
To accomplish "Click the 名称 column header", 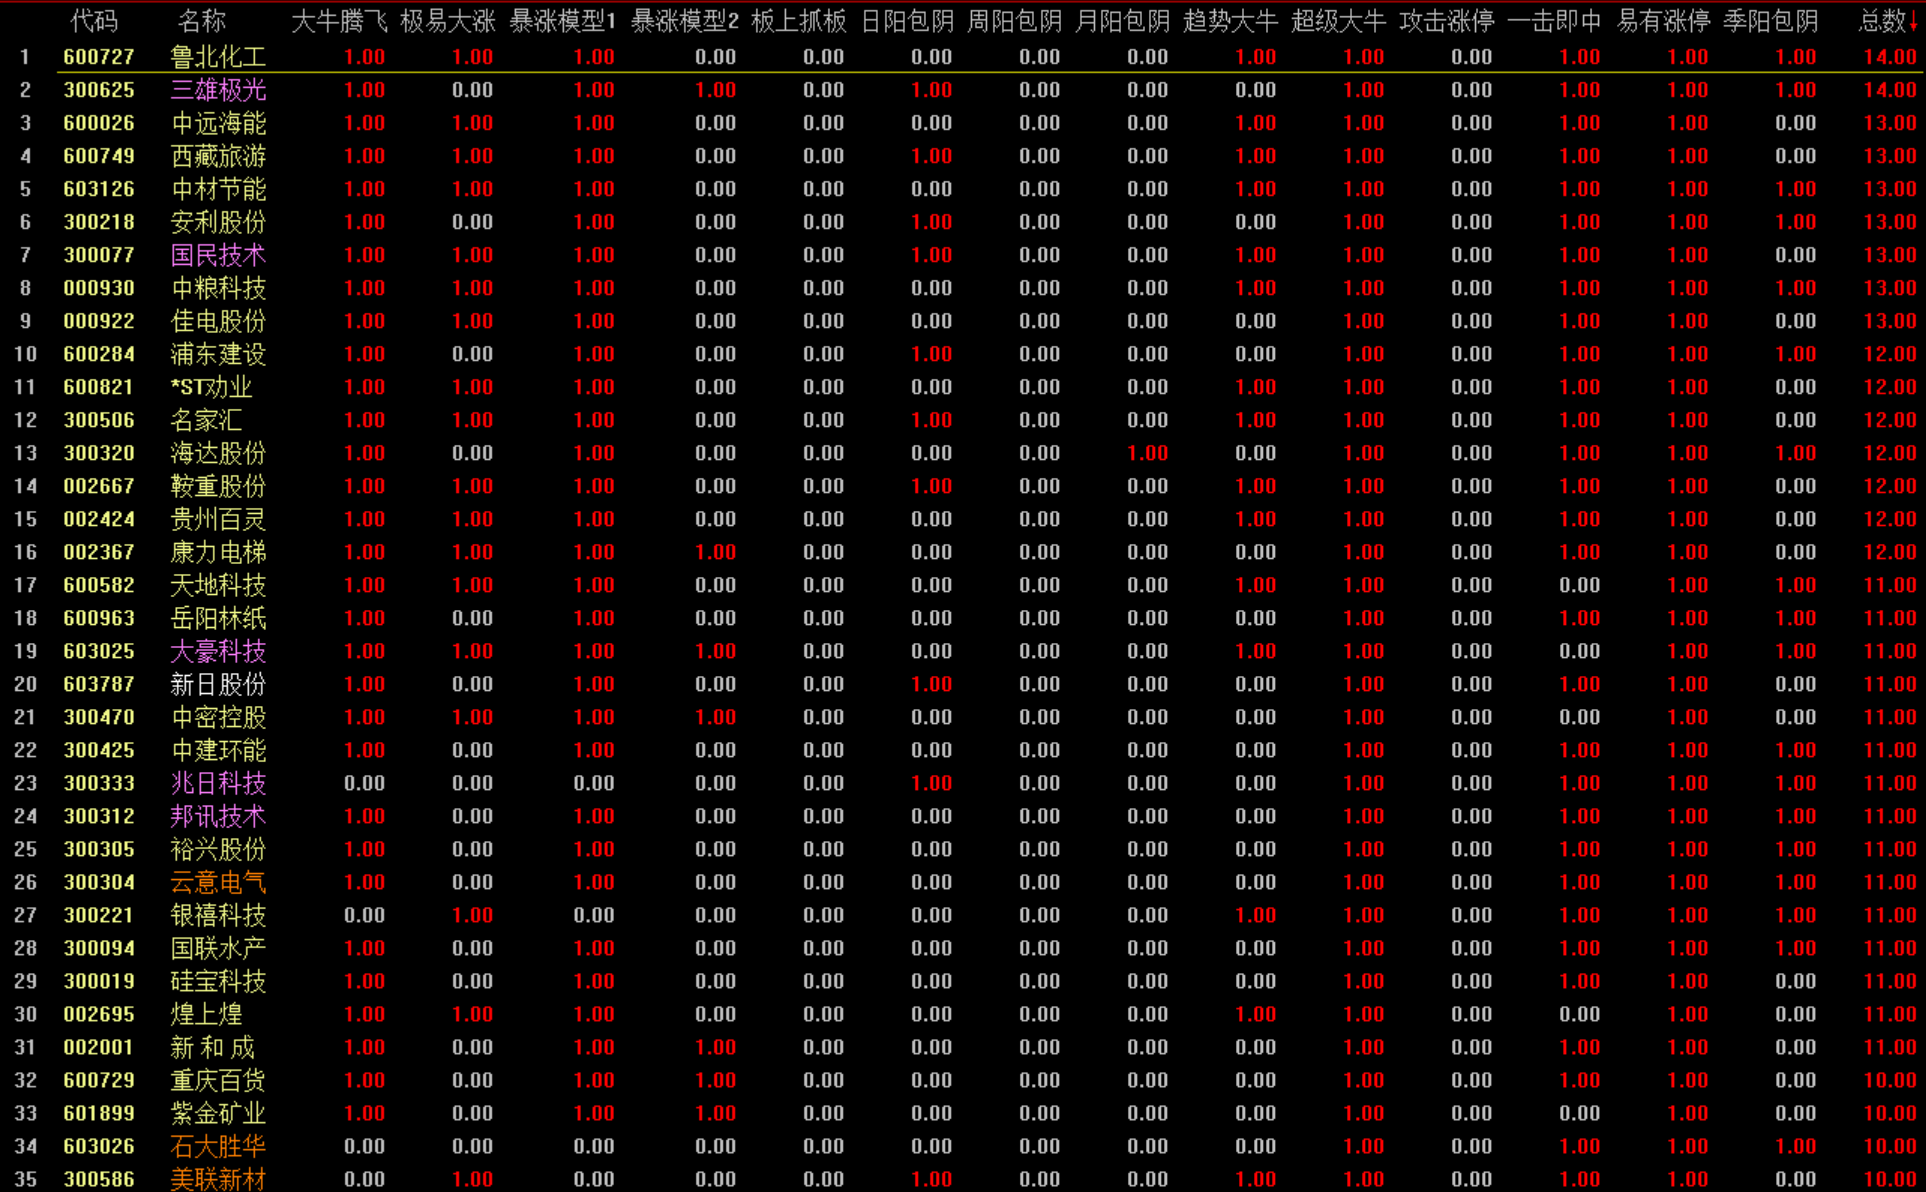I will (202, 21).
